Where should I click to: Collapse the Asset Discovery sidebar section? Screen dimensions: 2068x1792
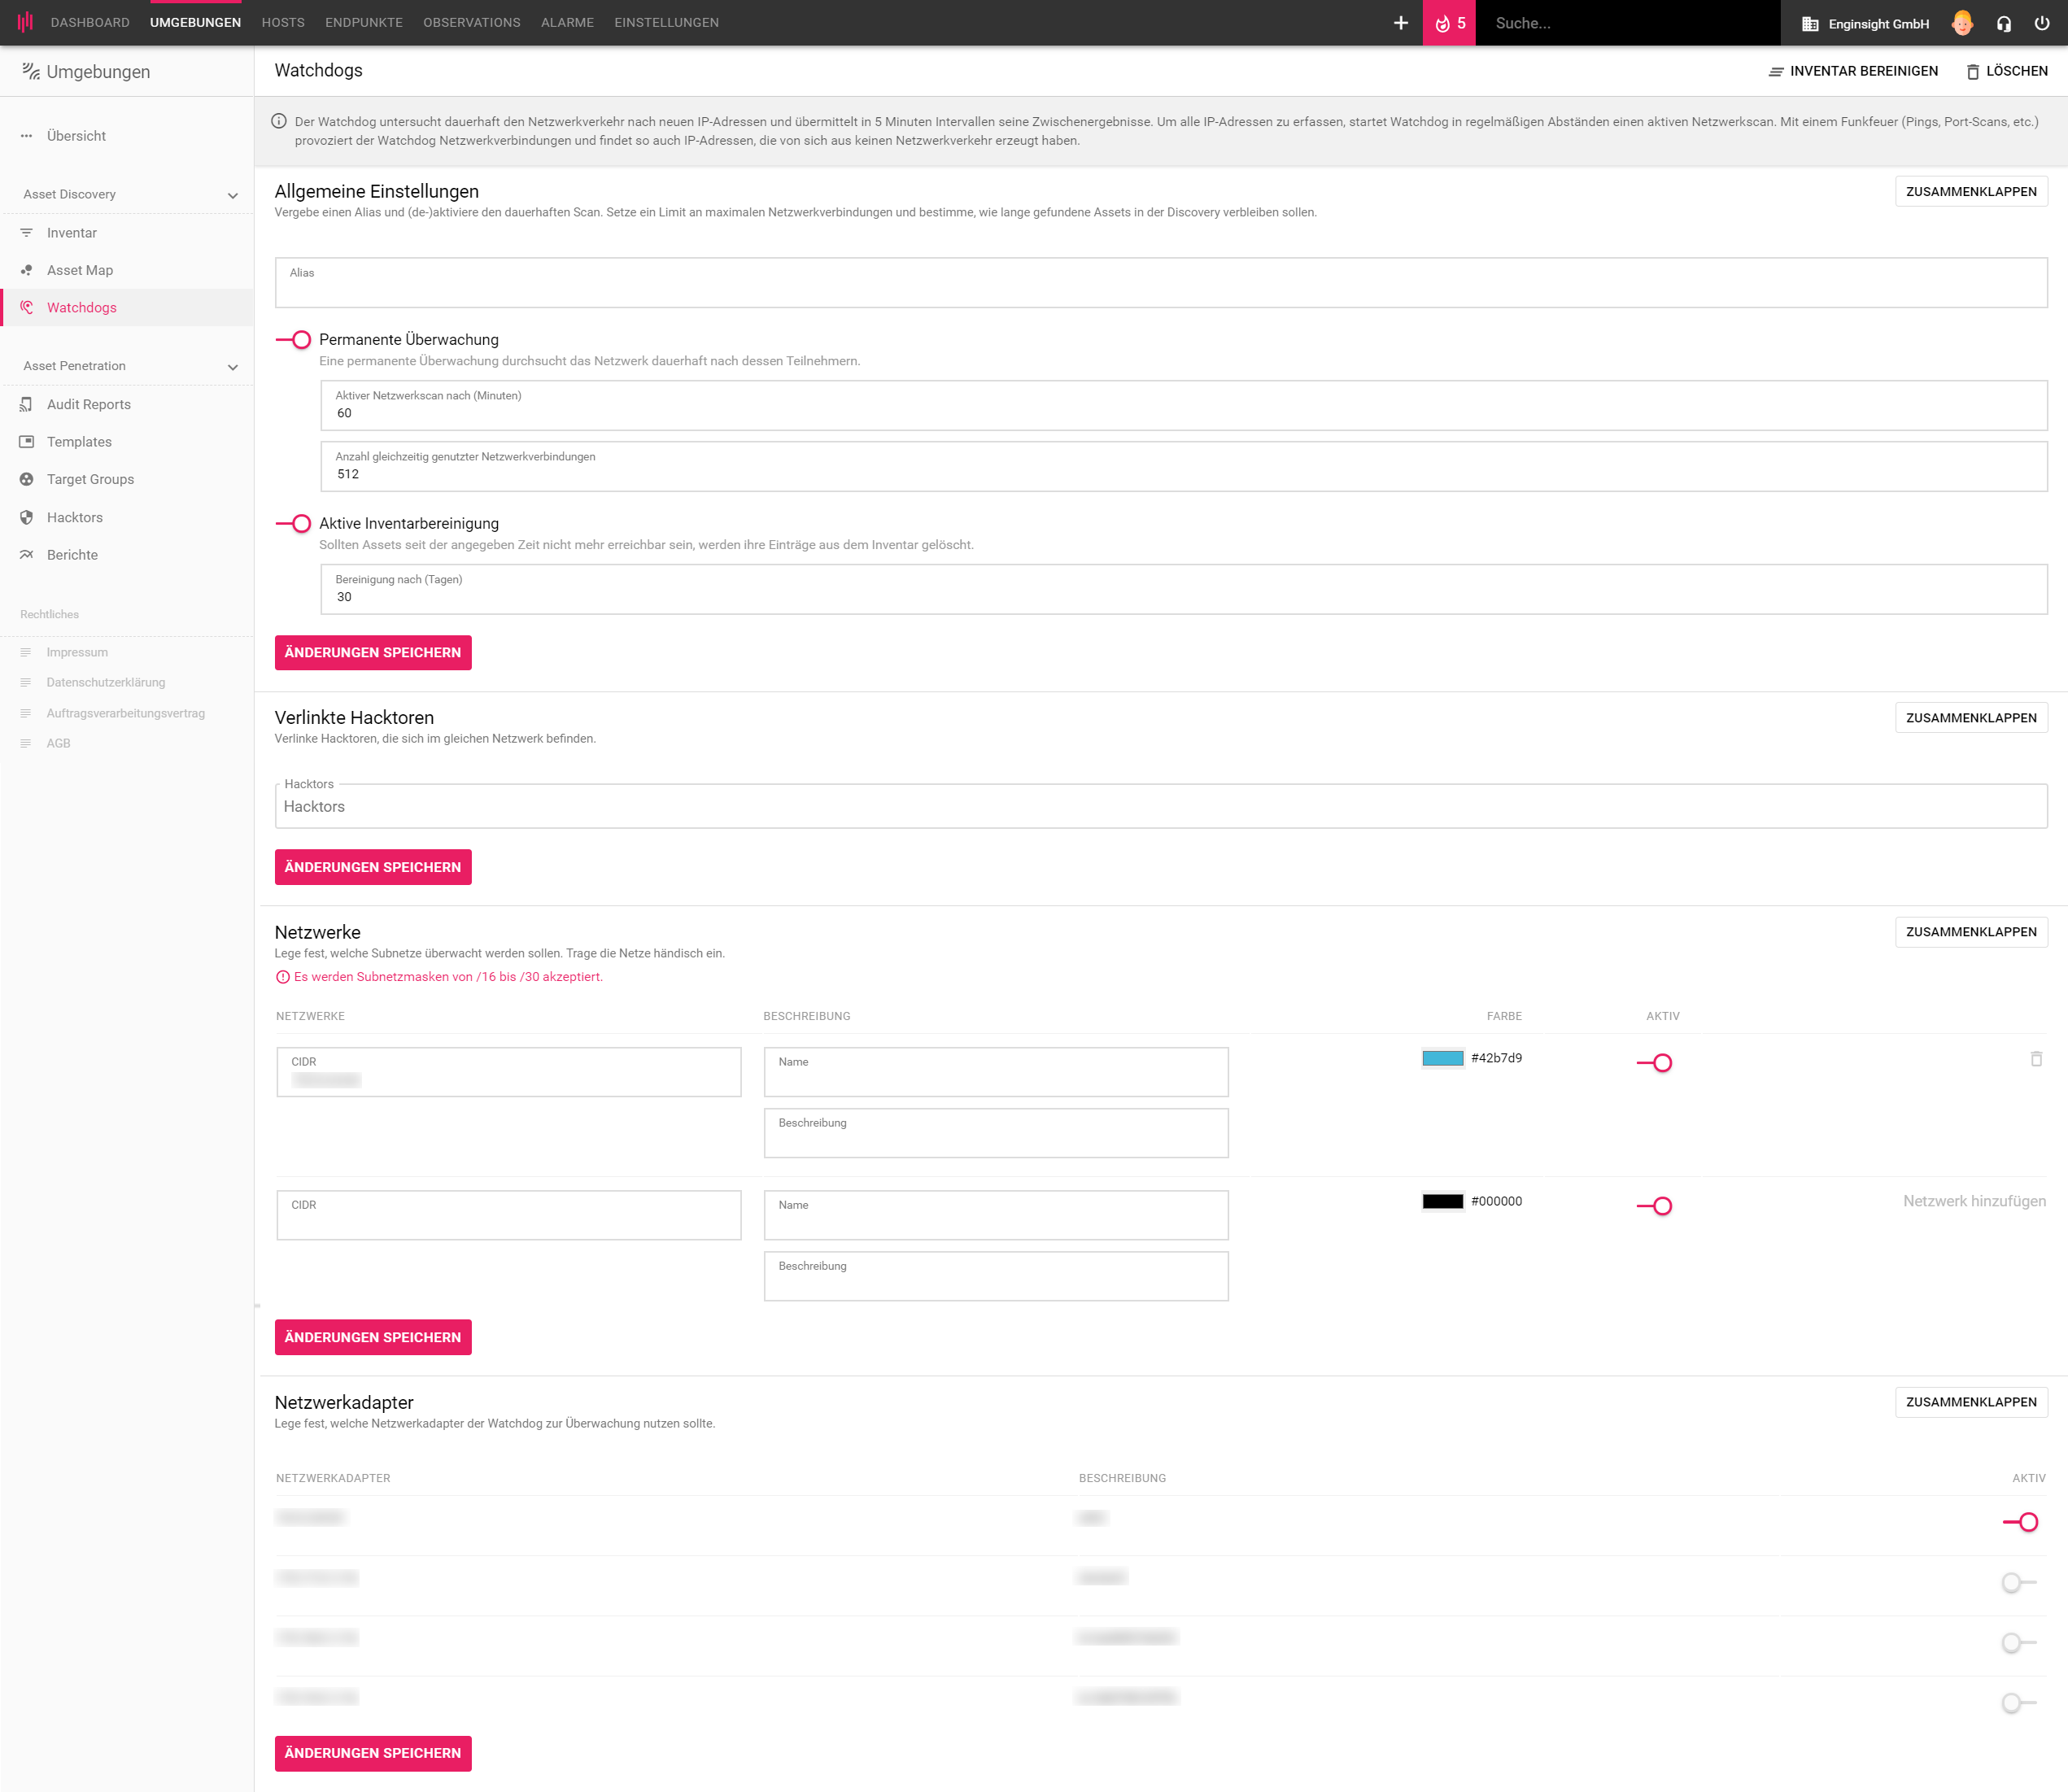pyautogui.click(x=232, y=195)
